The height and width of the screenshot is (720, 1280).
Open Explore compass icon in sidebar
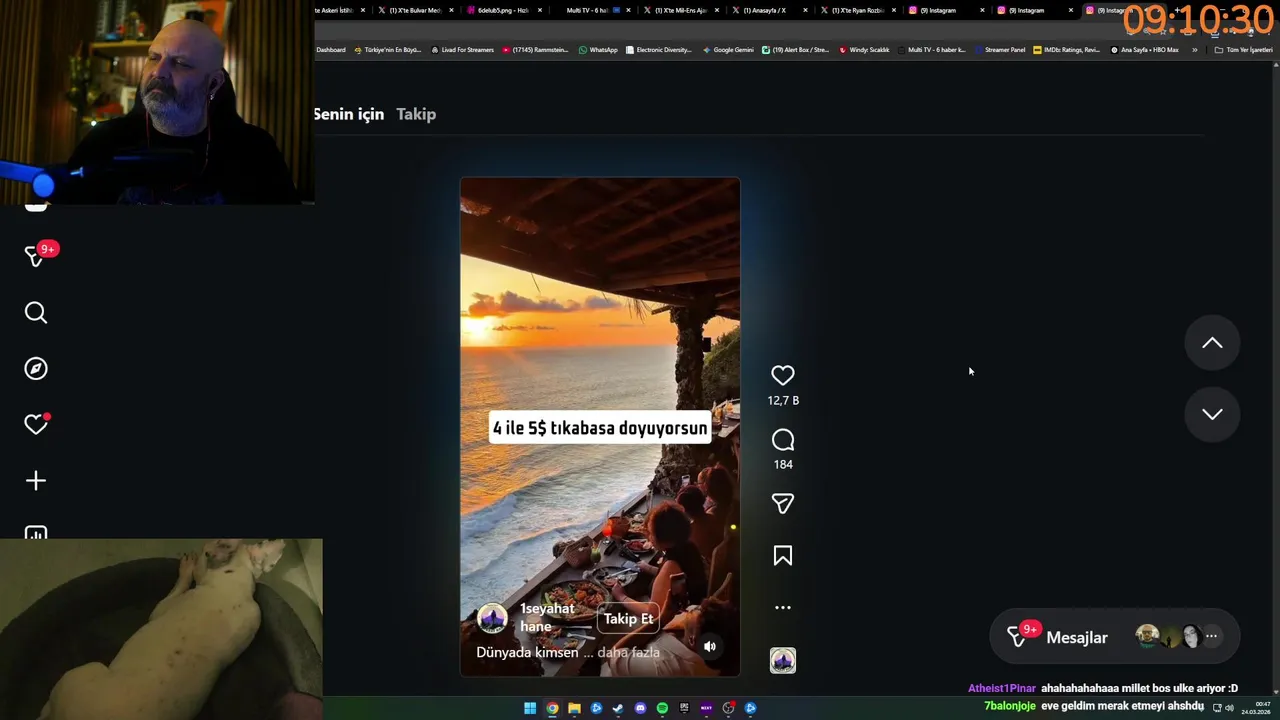(36, 369)
